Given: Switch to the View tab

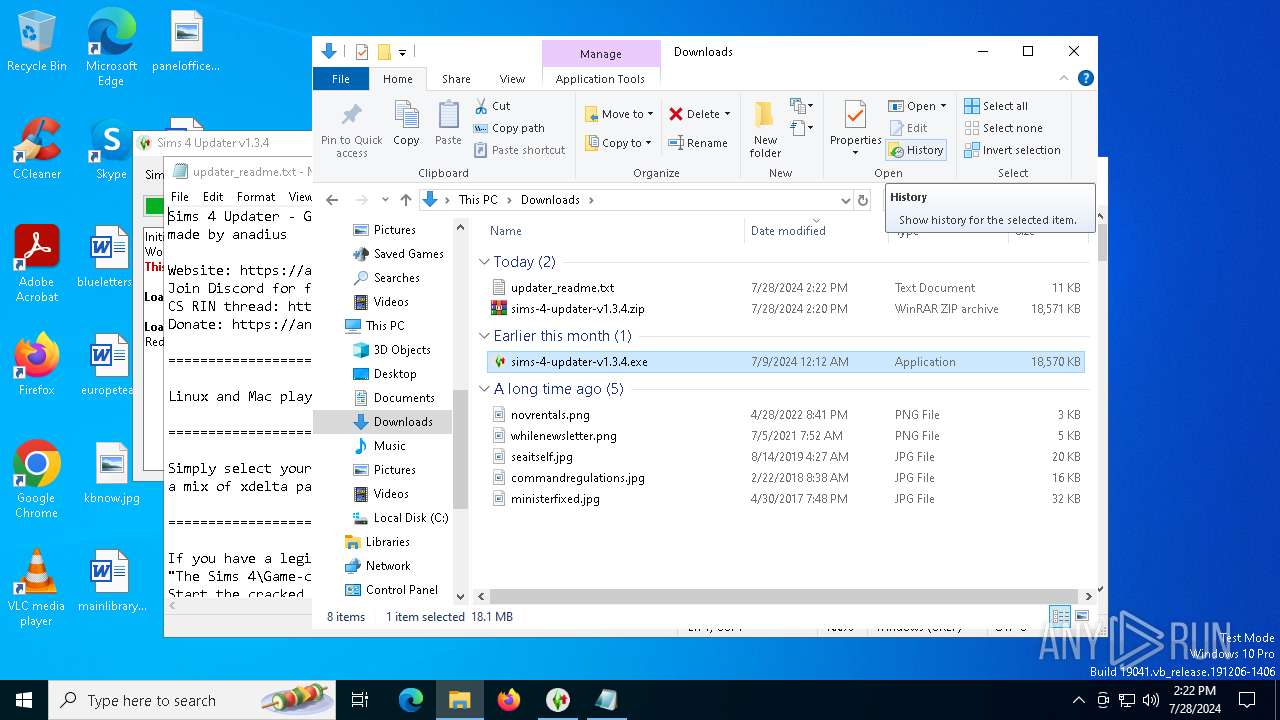Looking at the screenshot, I should 512,79.
